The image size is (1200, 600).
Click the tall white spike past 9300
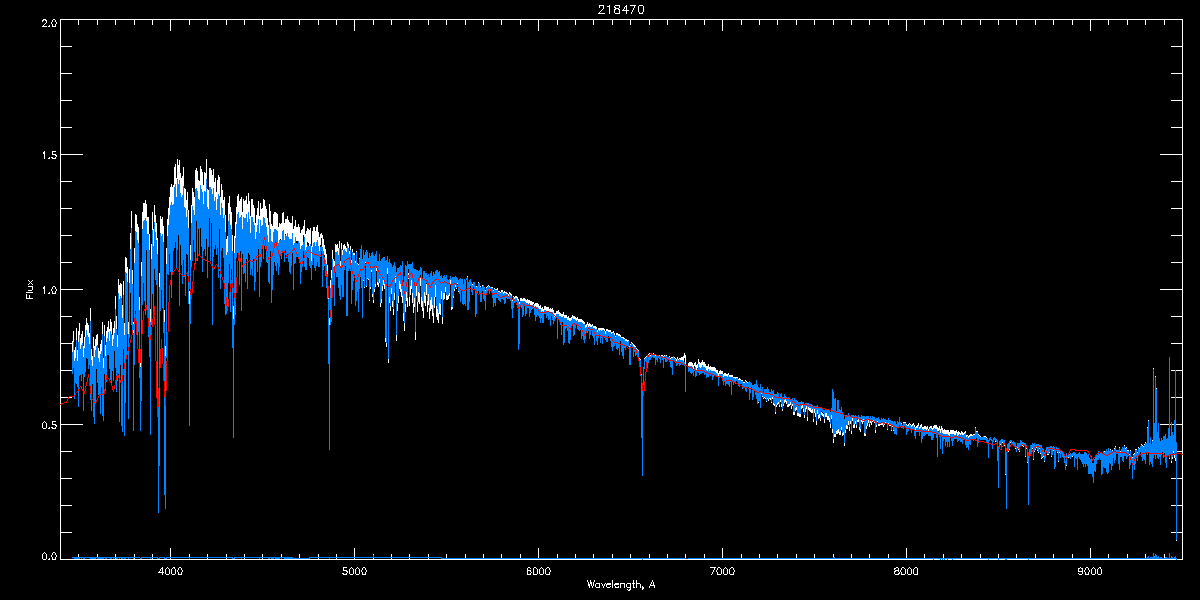click(x=1169, y=395)
